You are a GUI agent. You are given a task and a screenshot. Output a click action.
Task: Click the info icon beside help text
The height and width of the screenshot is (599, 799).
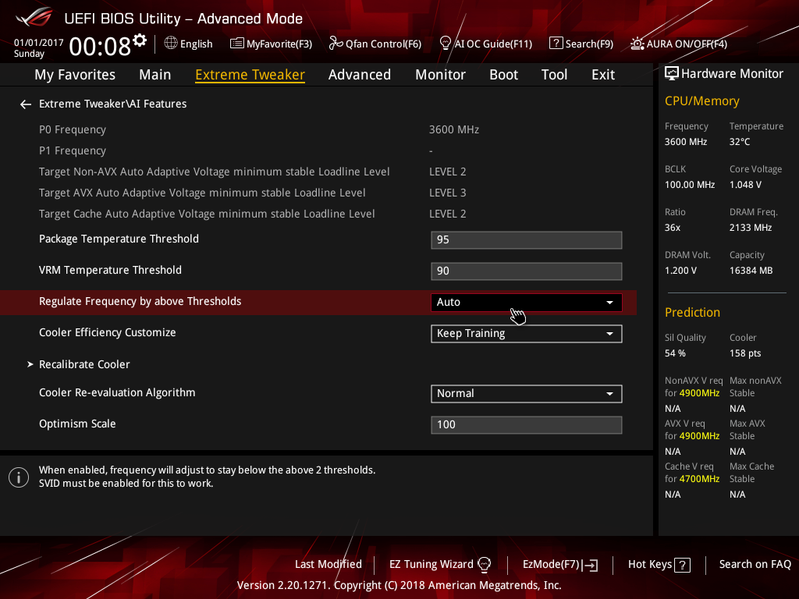(19, 477)
